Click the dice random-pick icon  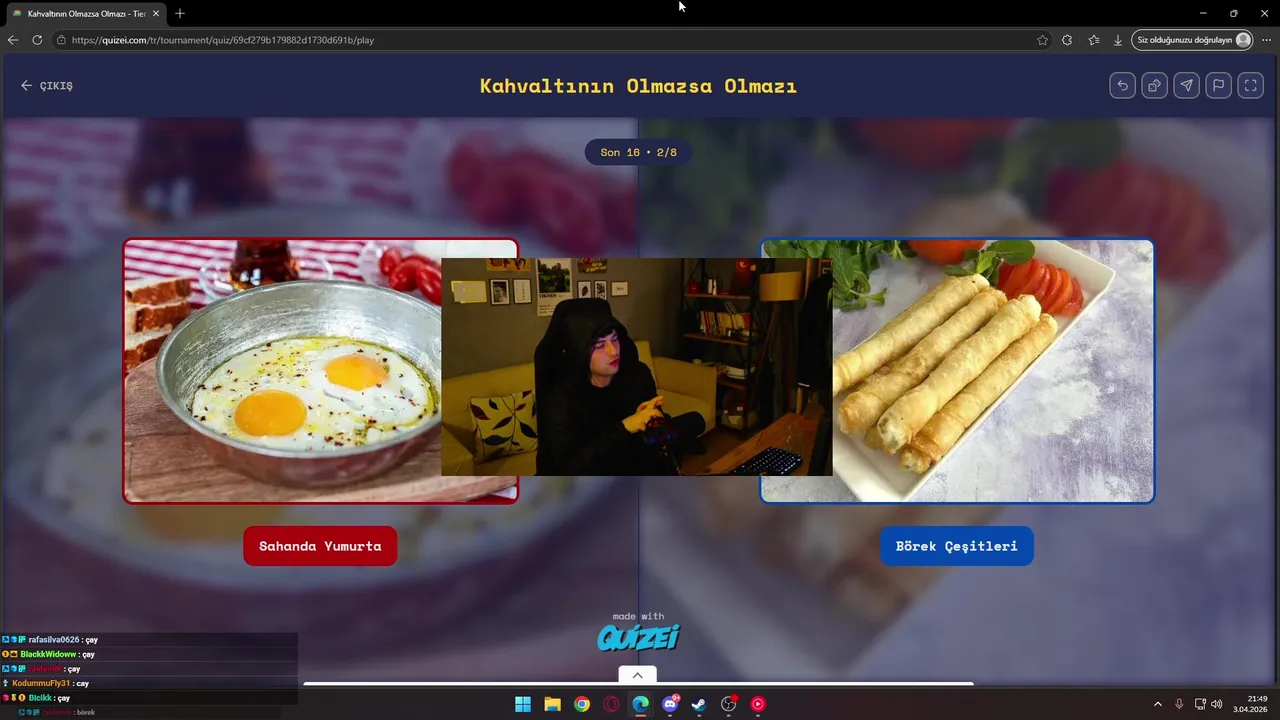(1154, 85)
